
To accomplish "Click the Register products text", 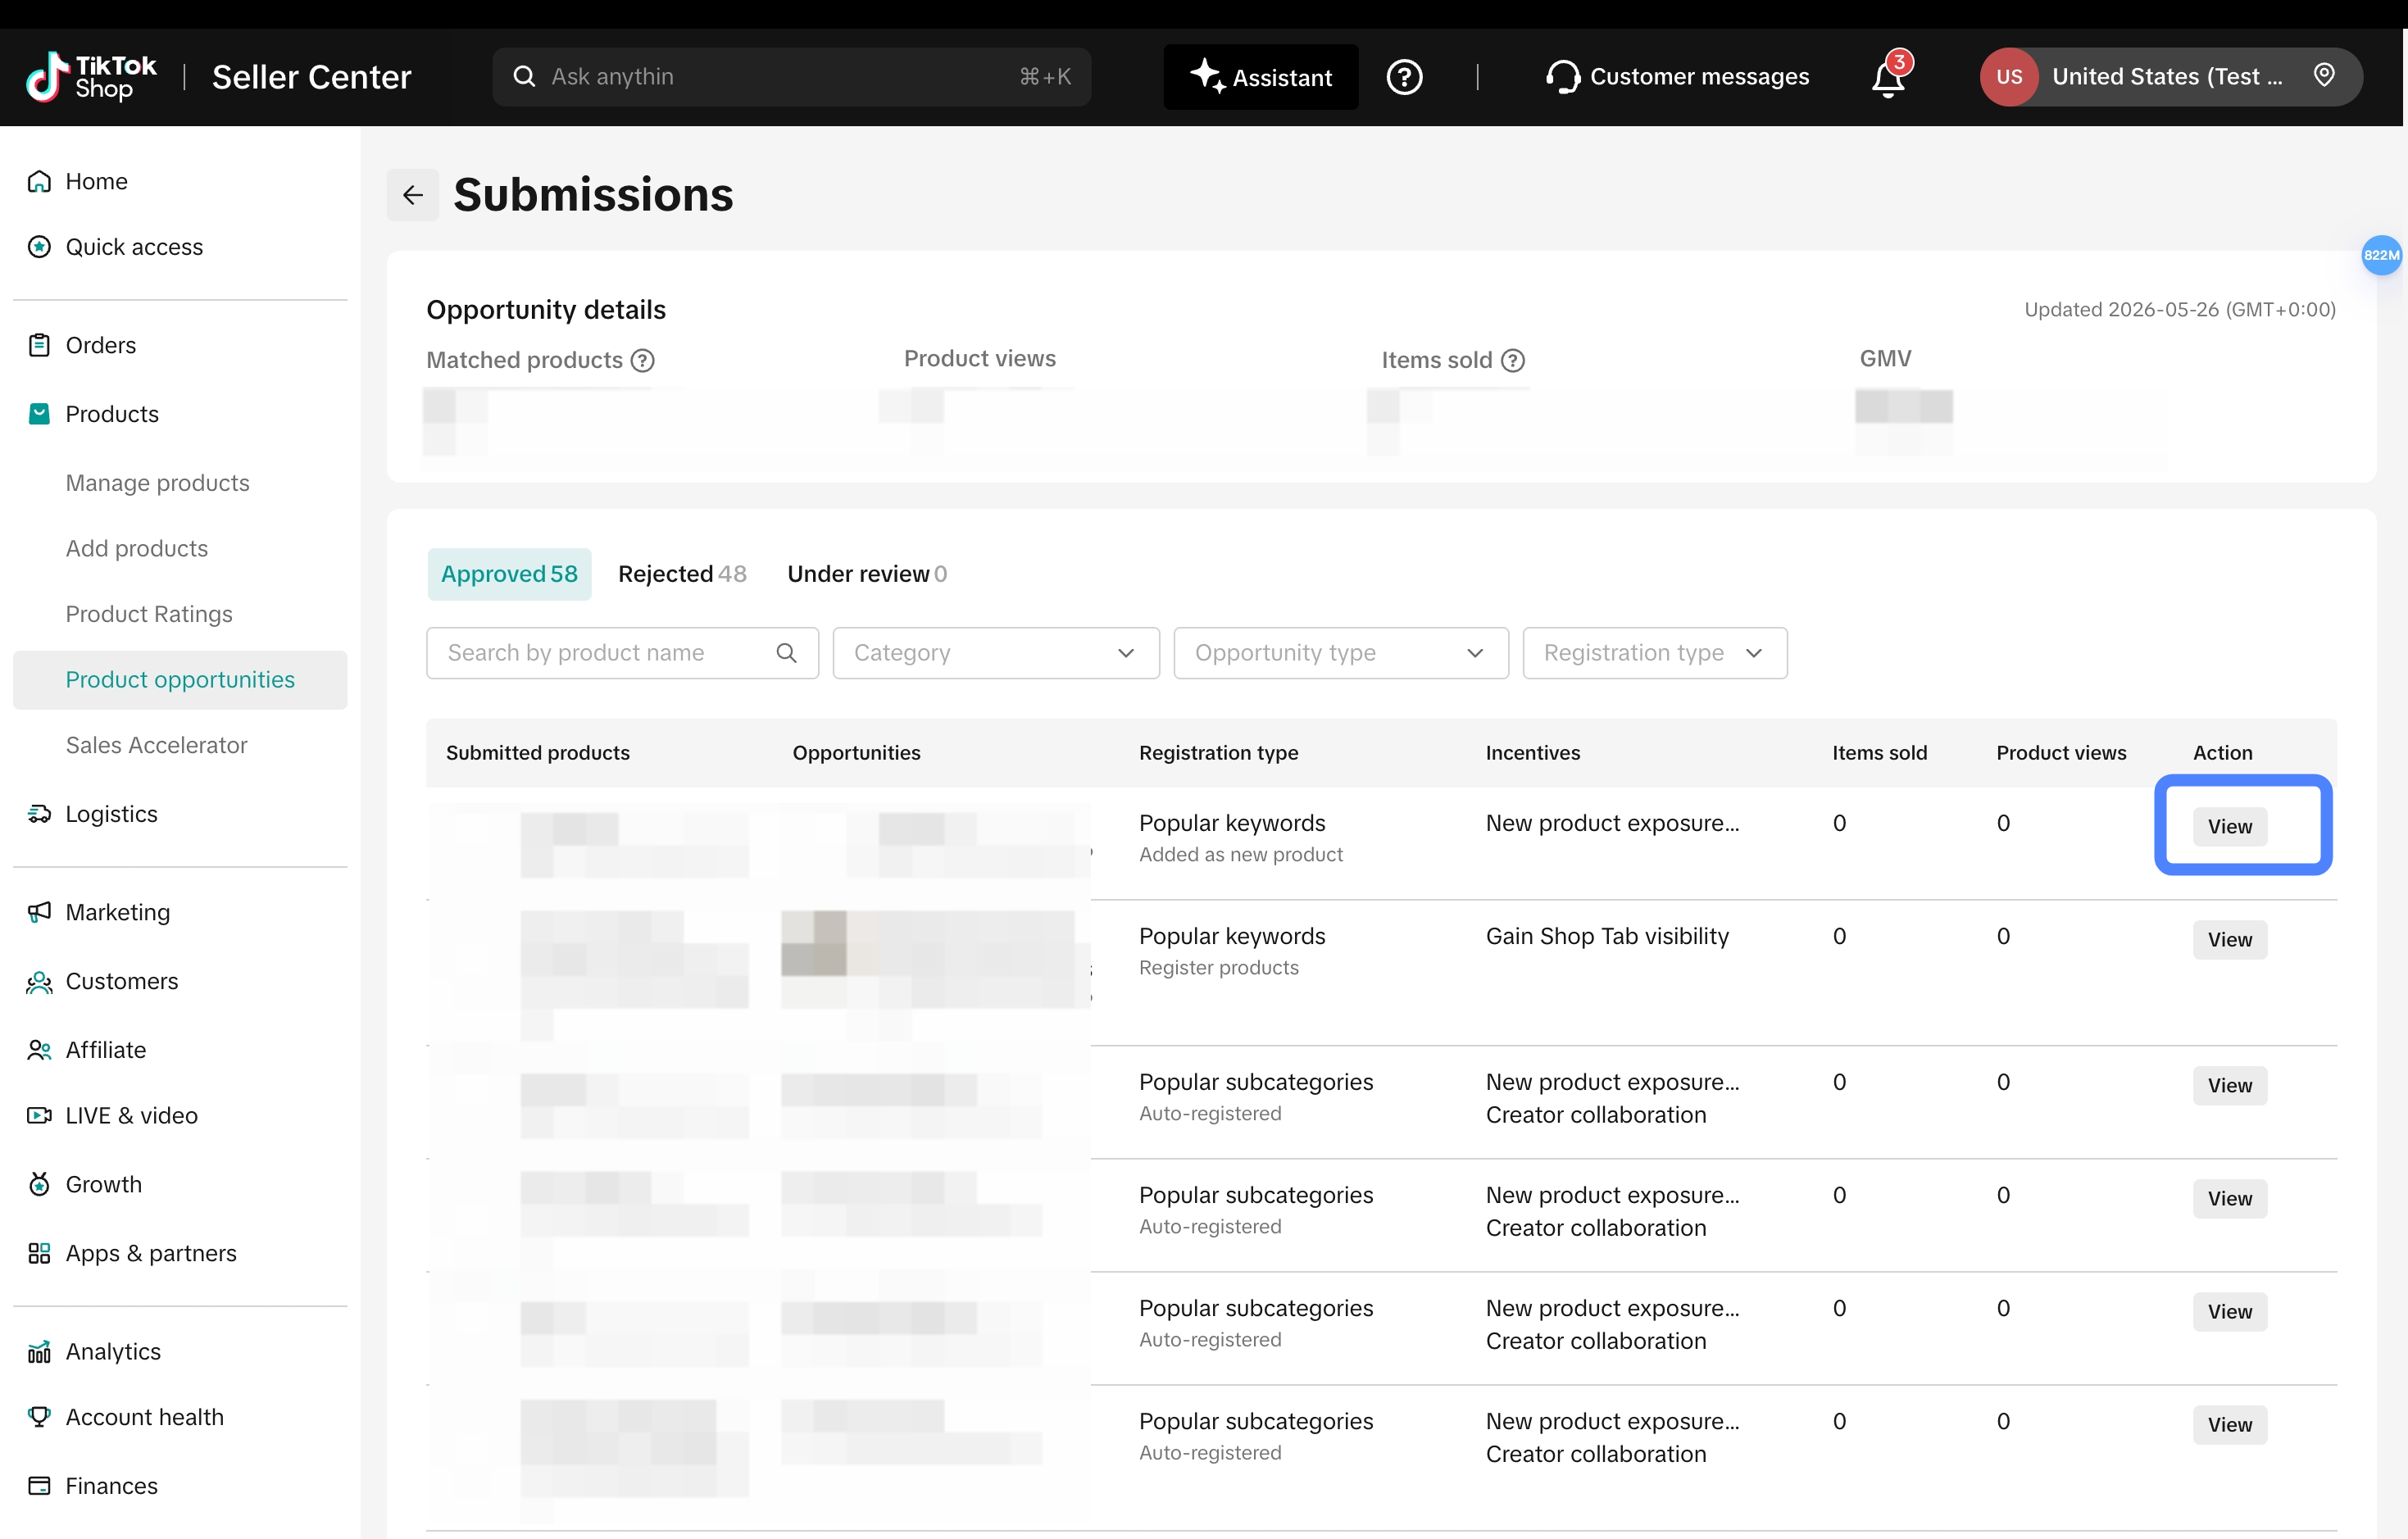I will [1219, 968].
